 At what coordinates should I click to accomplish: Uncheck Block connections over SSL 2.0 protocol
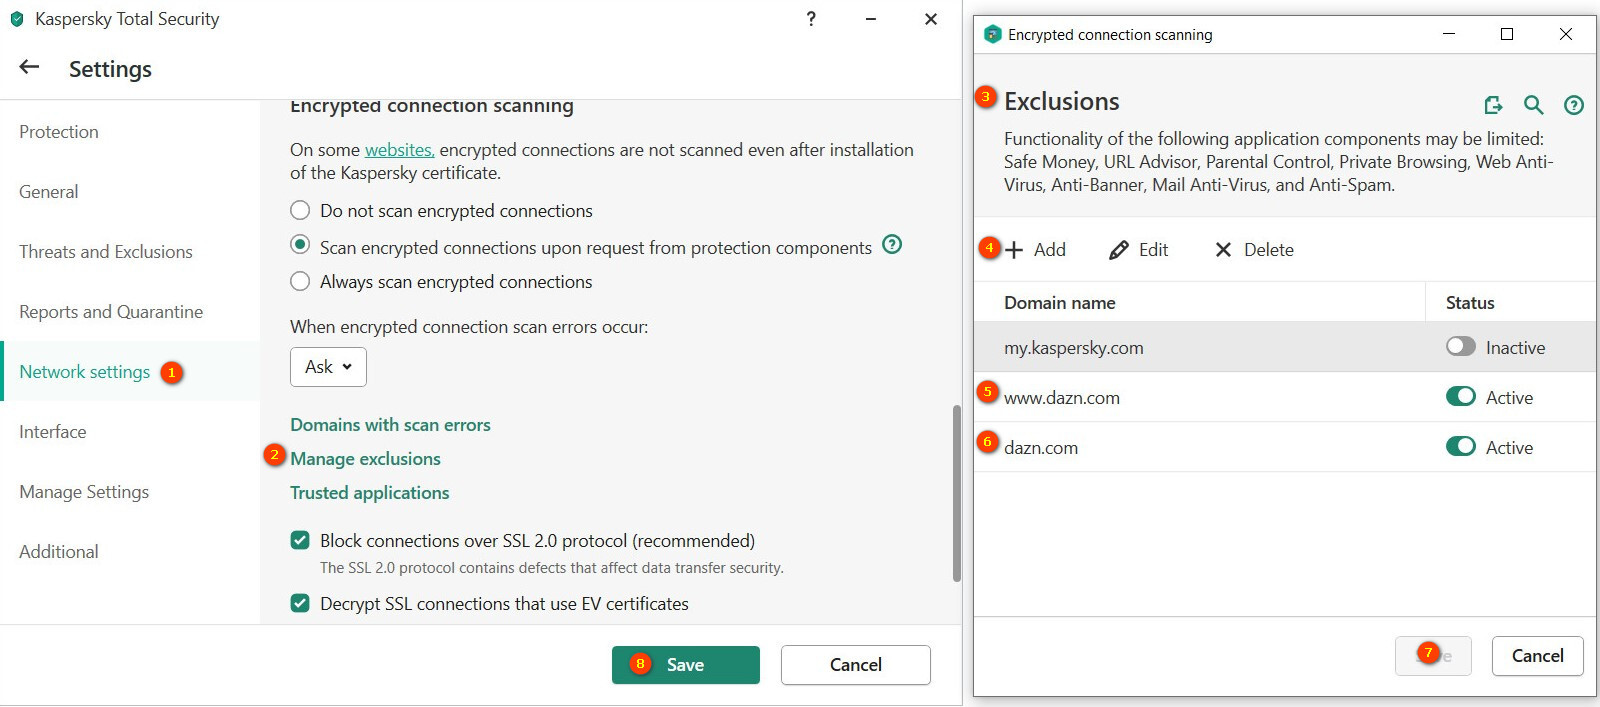pos(300,541)
